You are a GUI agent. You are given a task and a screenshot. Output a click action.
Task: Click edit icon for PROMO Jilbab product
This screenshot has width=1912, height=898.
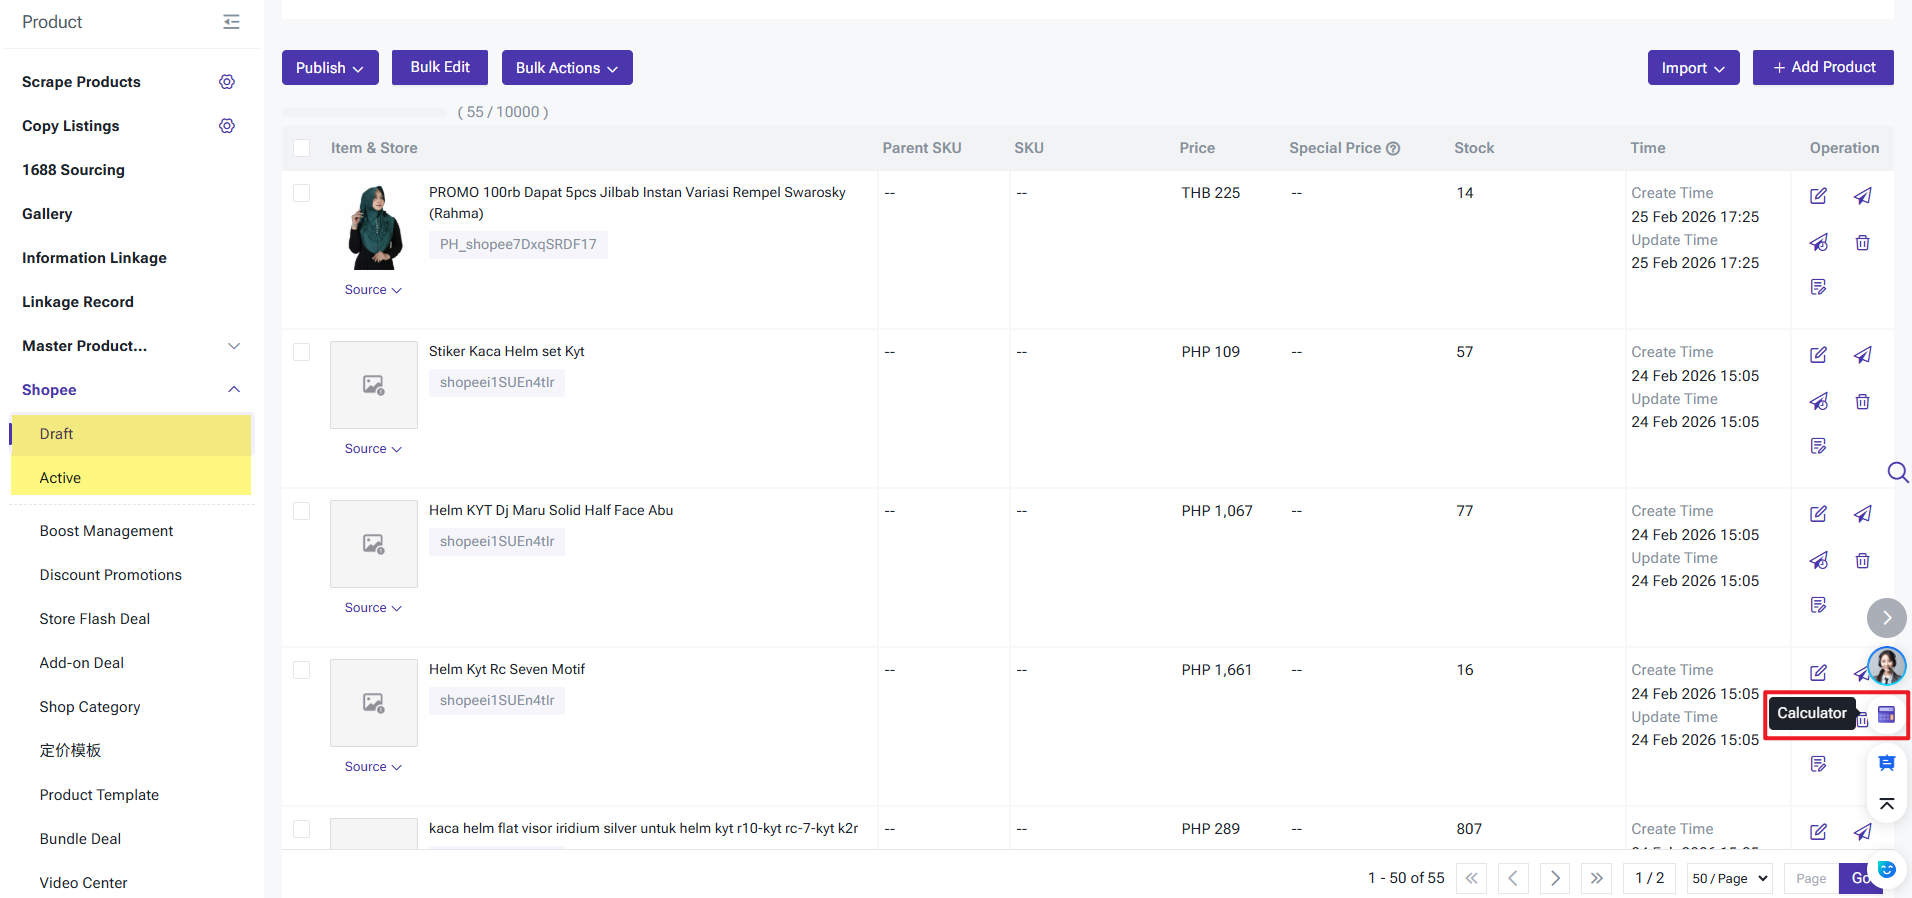coord(1818,196)
